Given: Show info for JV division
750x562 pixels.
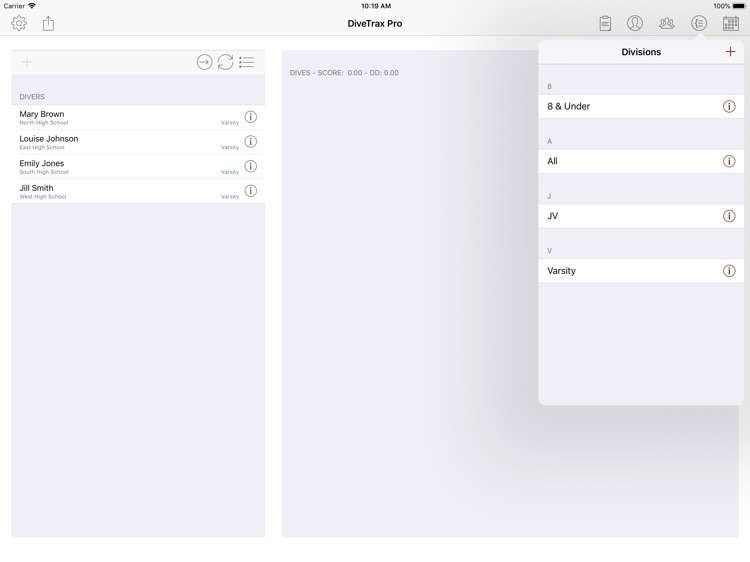Looking at the screenshot, I should point(729,216).
